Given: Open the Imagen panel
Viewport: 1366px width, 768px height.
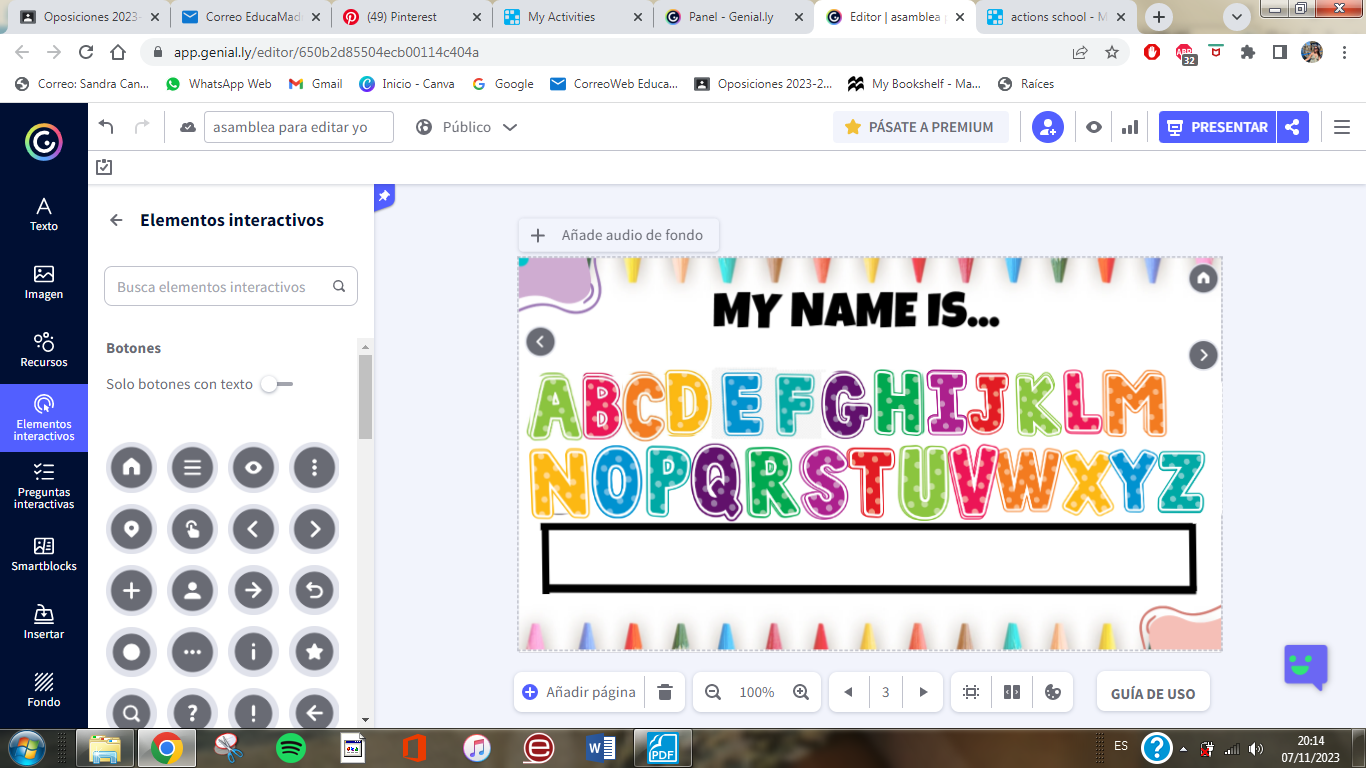Looking at the screenshot, I should (x=43, y=282).
